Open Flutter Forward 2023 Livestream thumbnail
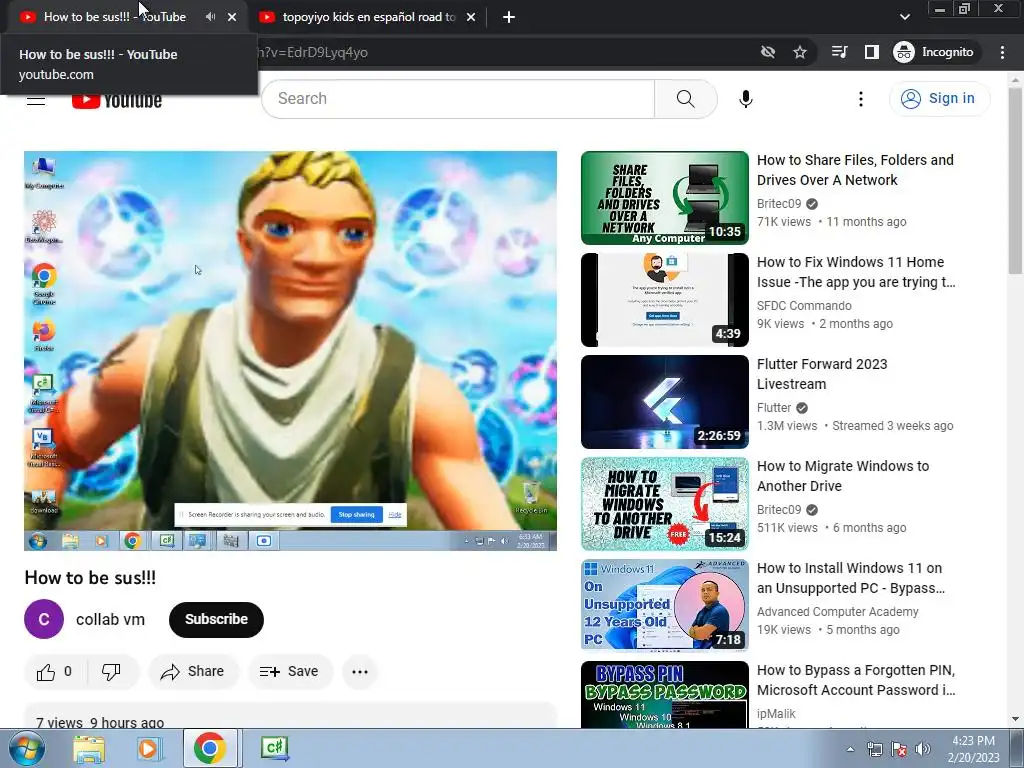1024x768 pixels. (x=665, y=402)
